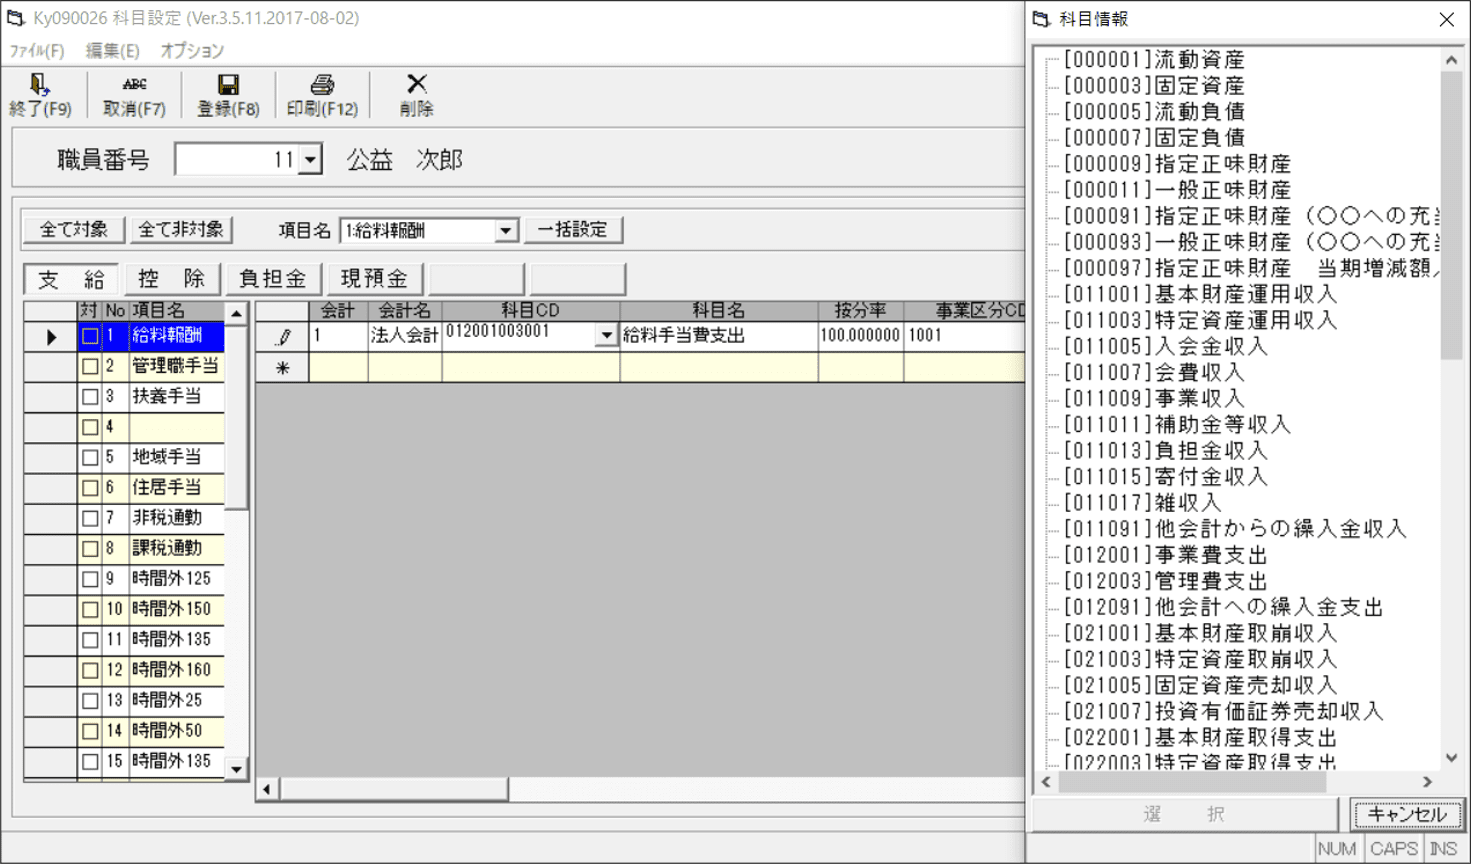Viewport: 1471px width, 864px height.
Task: Select tree item [011015]寄付金収入
Action: point(1165,477)
